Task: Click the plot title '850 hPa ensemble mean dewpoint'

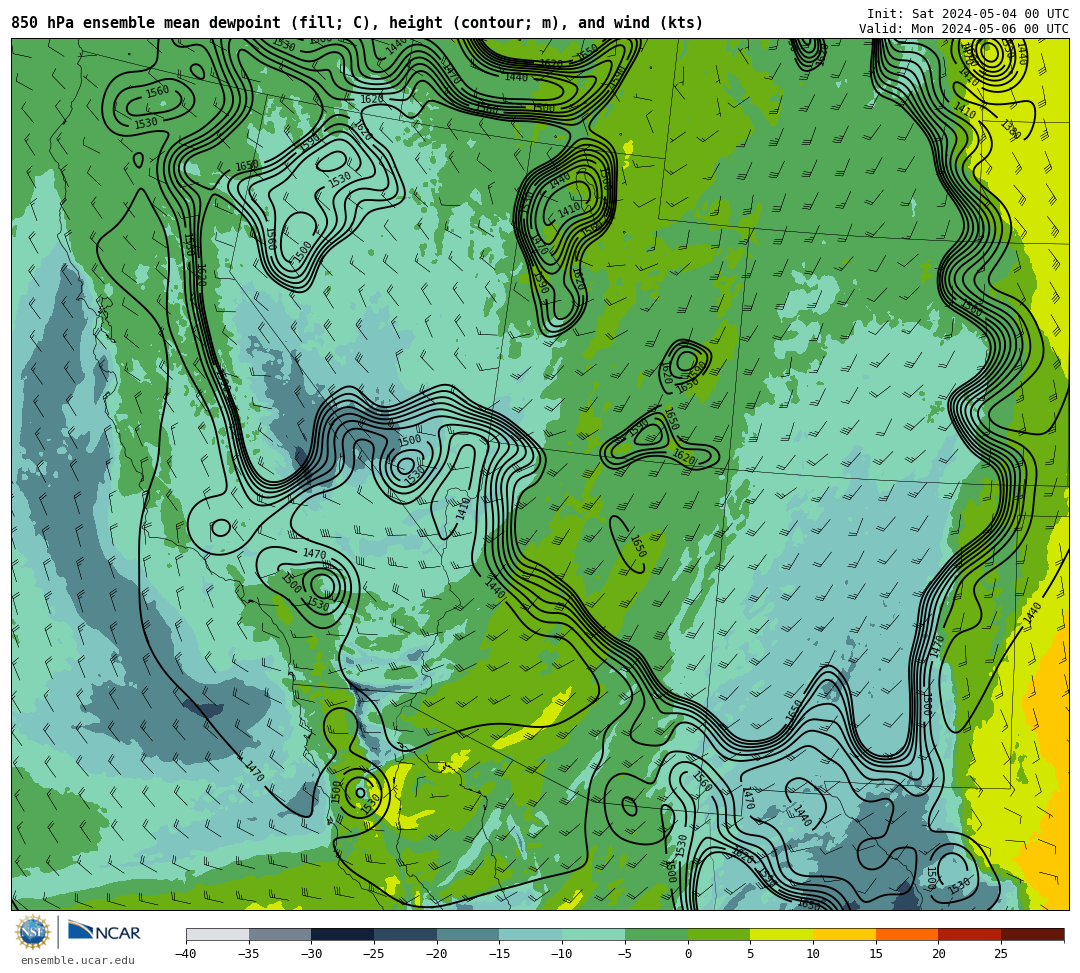Action: 145,23
